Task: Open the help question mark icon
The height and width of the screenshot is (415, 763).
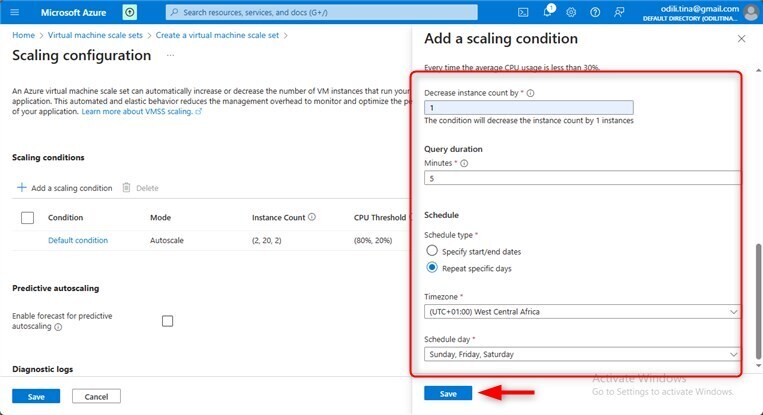Action: (x=595, y=12)
